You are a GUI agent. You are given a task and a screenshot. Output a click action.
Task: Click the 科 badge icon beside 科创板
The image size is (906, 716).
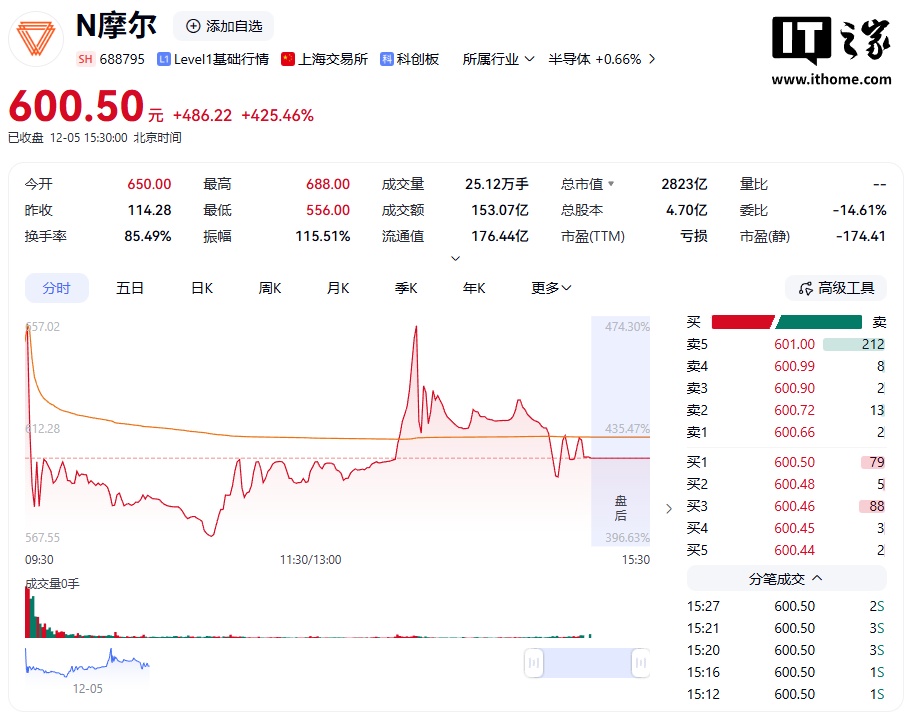click(x=387, y=59)
